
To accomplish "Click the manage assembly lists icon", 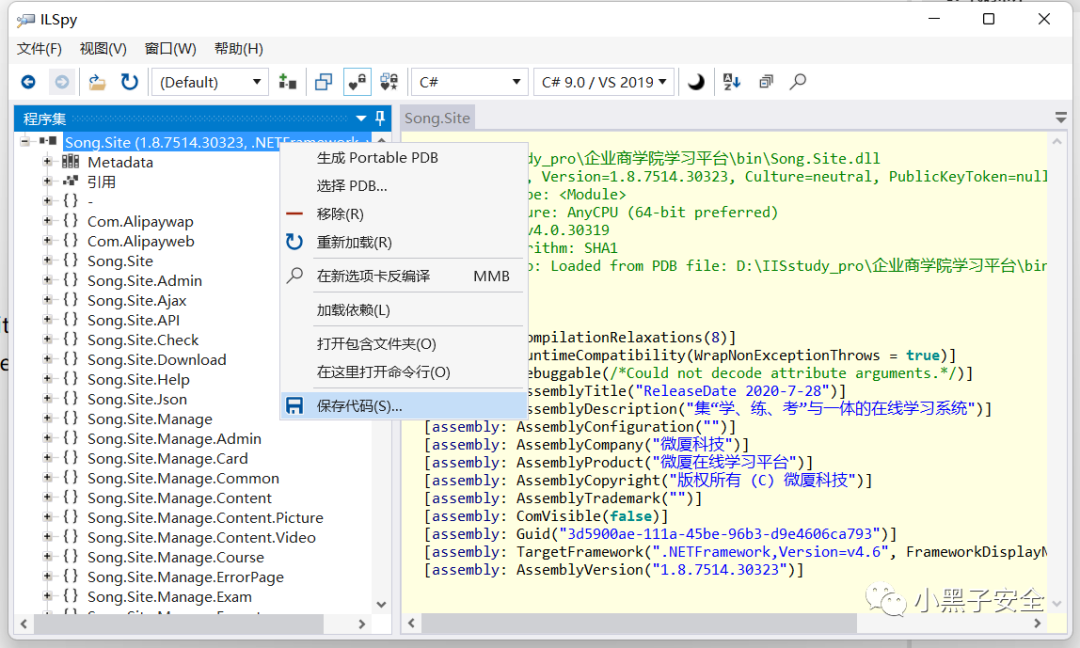I will pyautogui.click(x=287, y=82).
